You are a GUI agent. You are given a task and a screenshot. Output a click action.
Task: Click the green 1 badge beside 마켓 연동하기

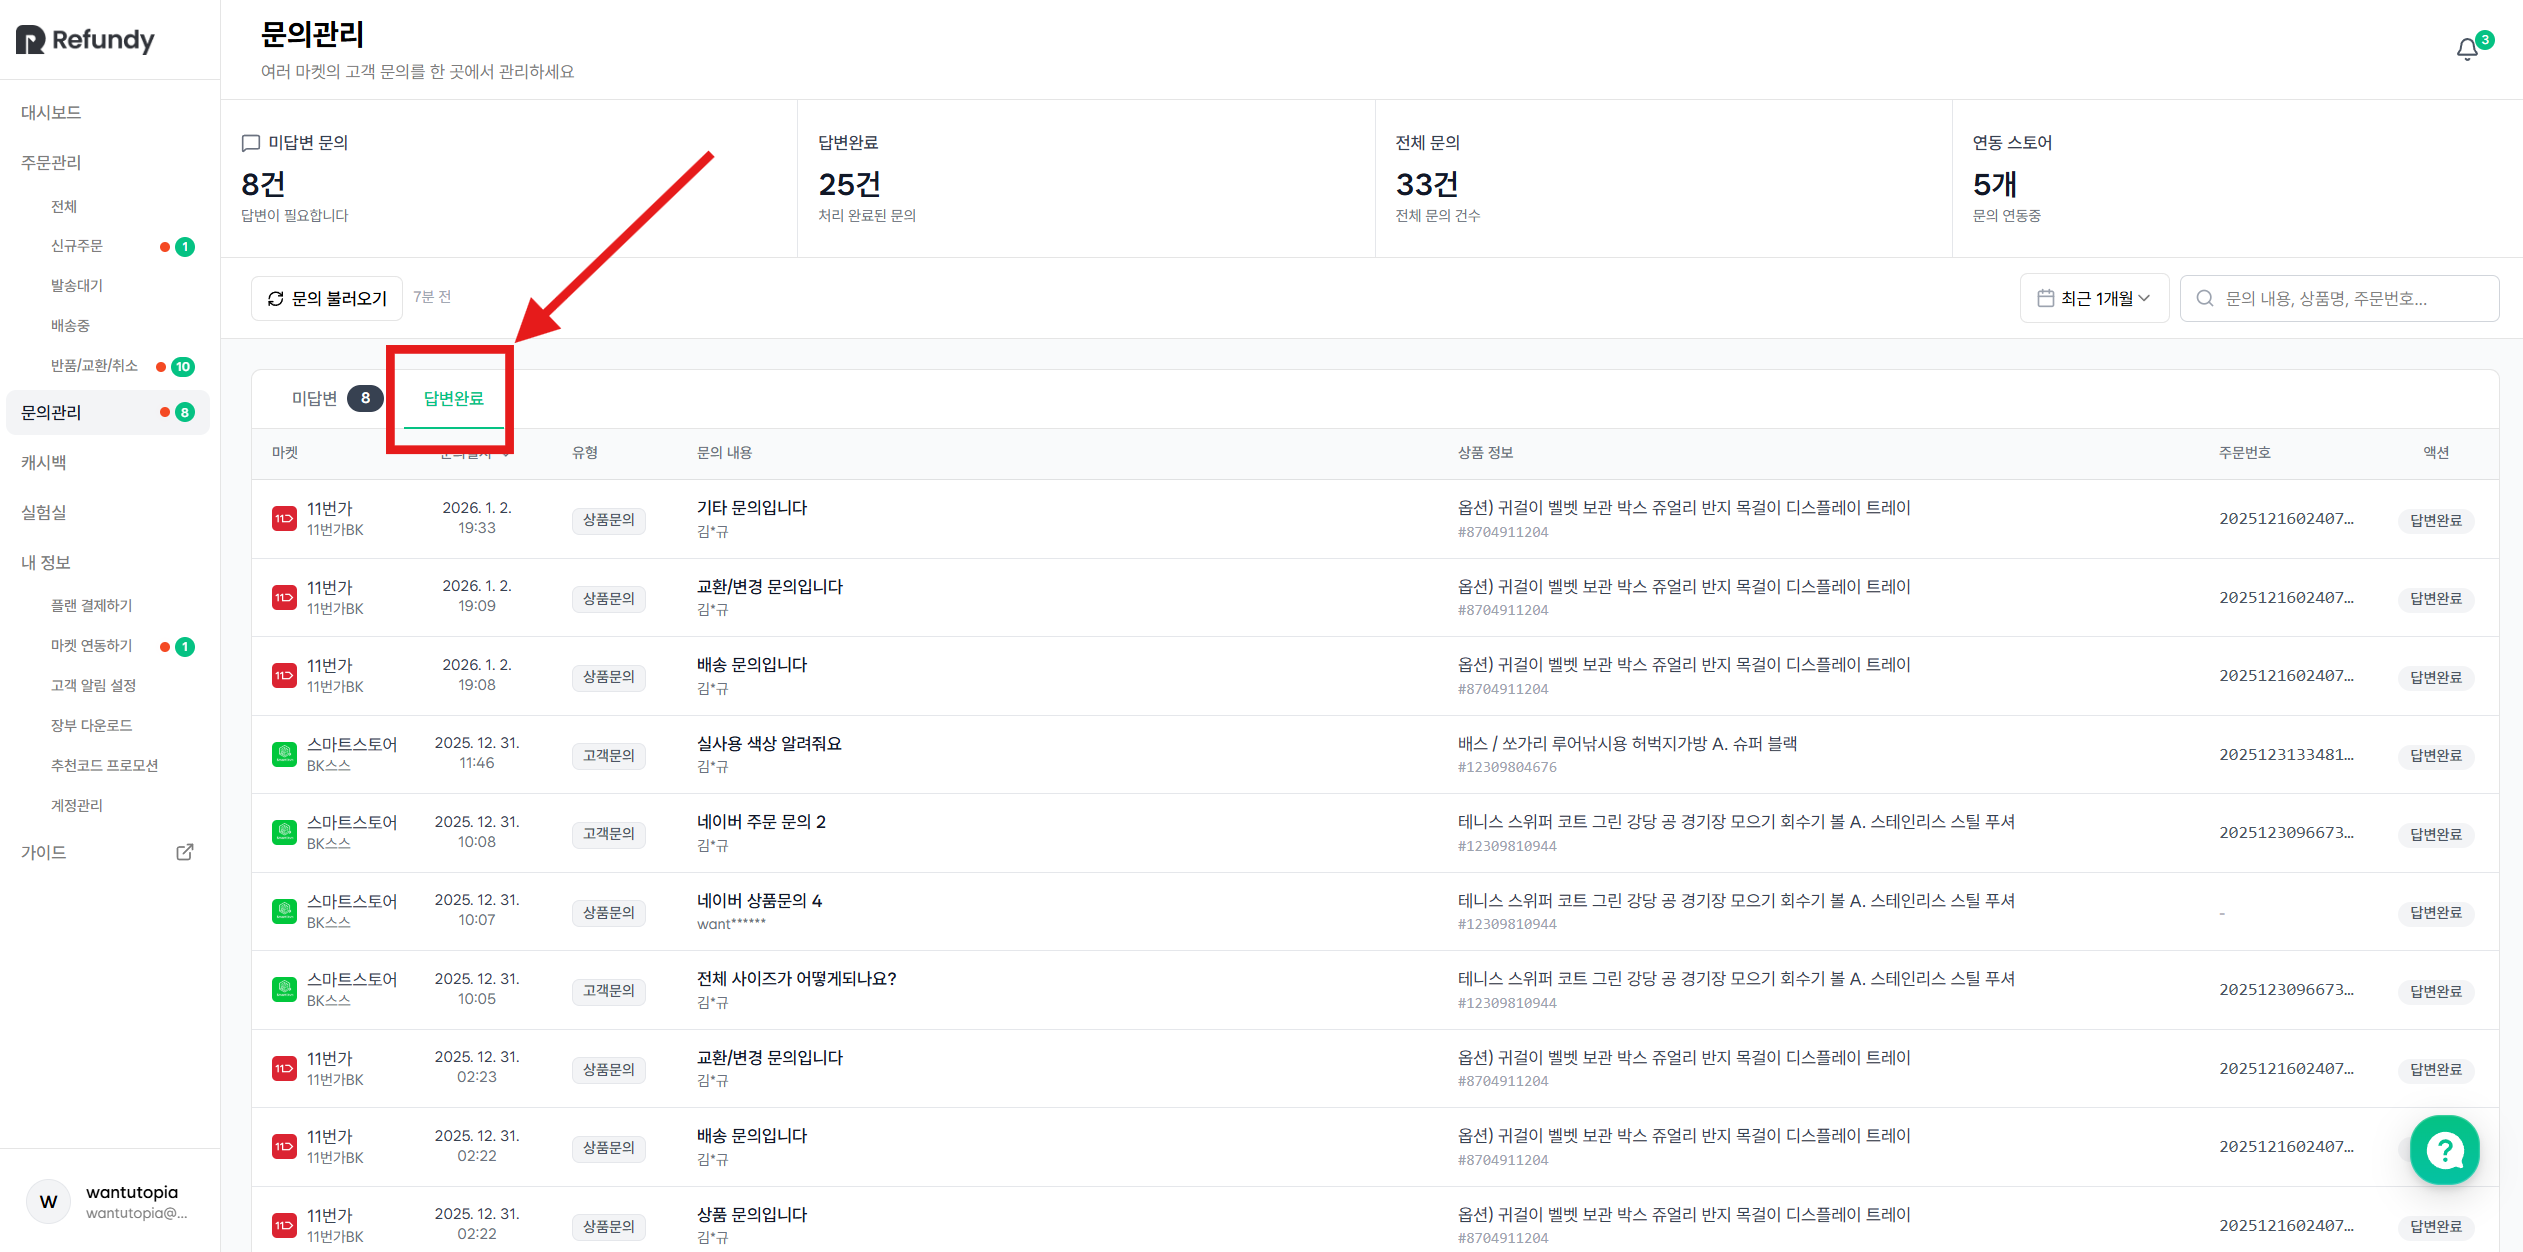[x=185, y=647]
